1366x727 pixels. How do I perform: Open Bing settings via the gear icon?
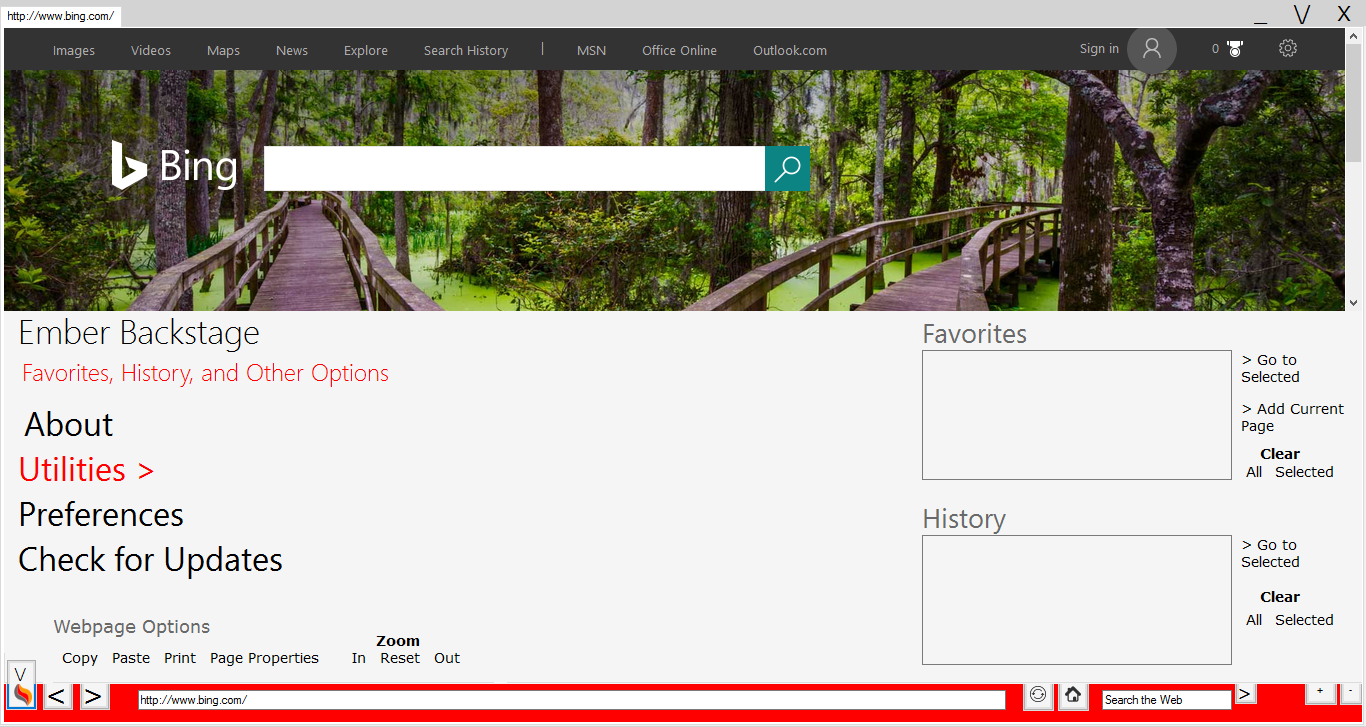[1287, 47]
